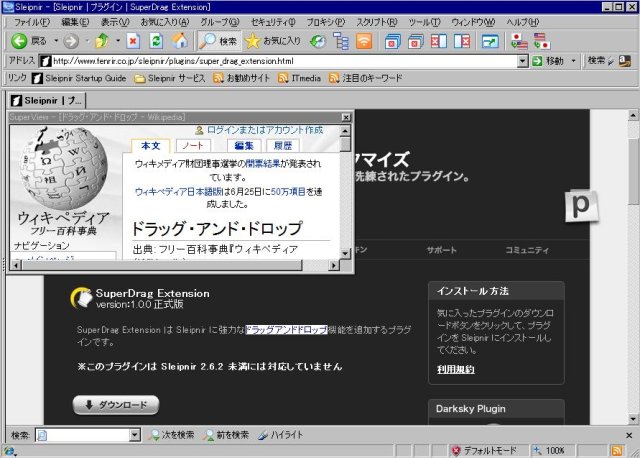Click the サポート navigation item
The image size is (640, 458).
pyautogui.click(x=441, y=250)
